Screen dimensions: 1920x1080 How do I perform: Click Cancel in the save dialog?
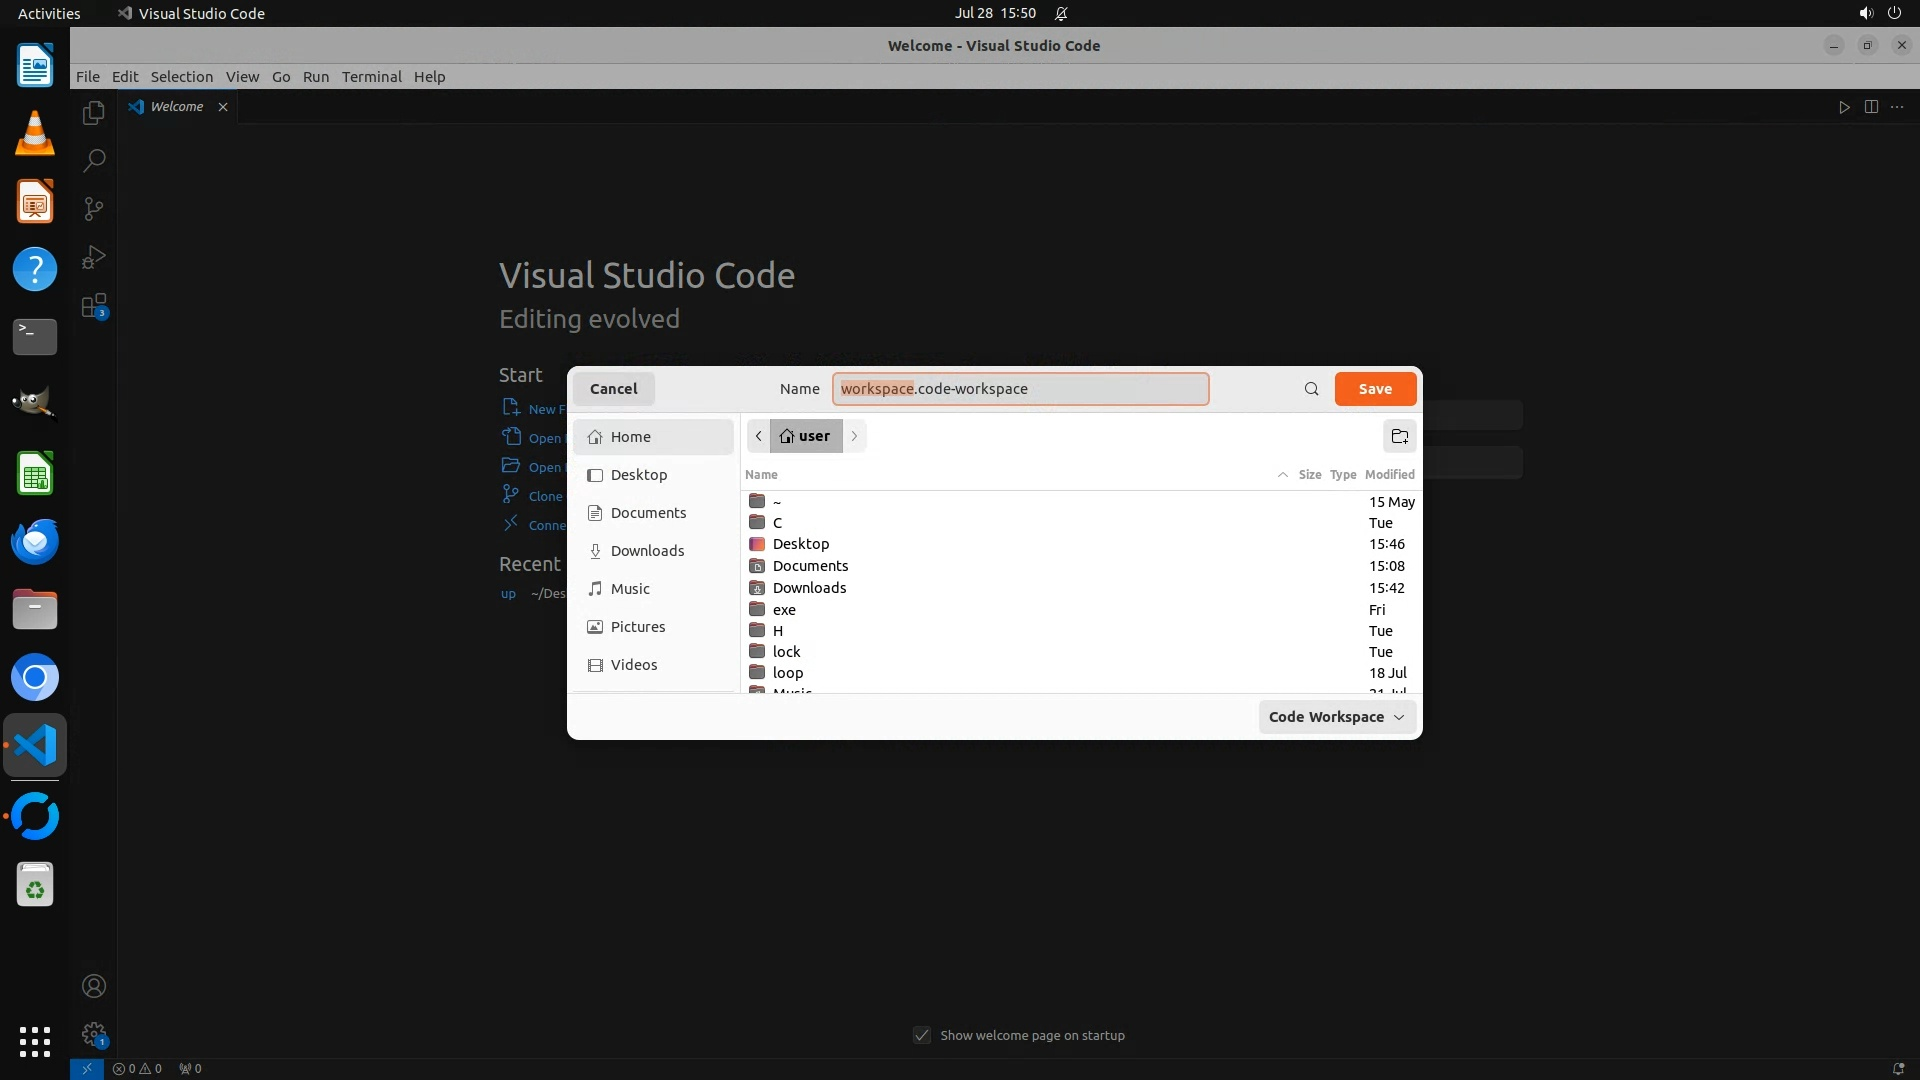[613, 389]
